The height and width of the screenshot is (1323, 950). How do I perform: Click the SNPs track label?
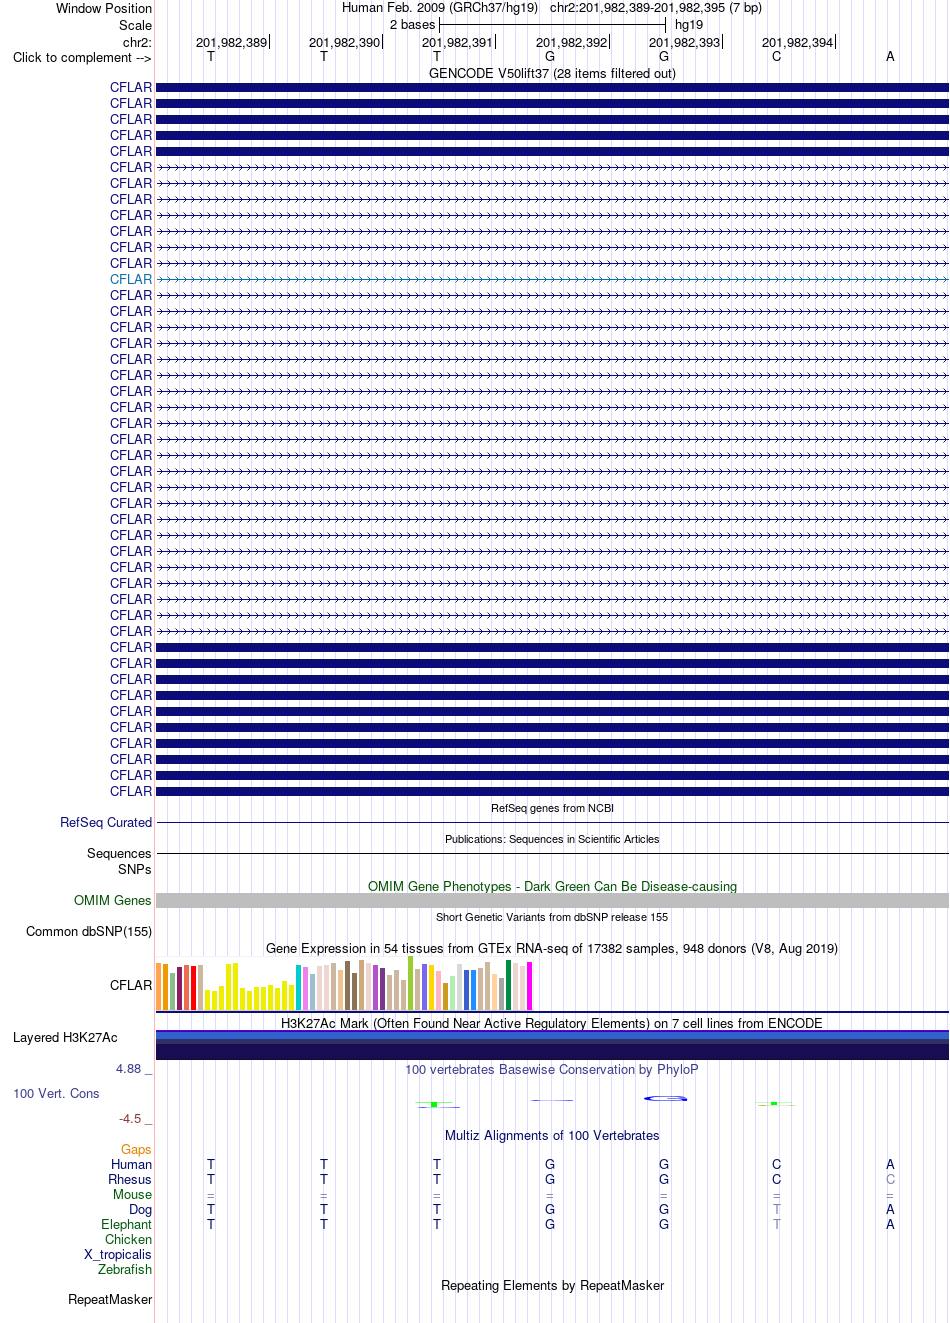click(135, 869)
